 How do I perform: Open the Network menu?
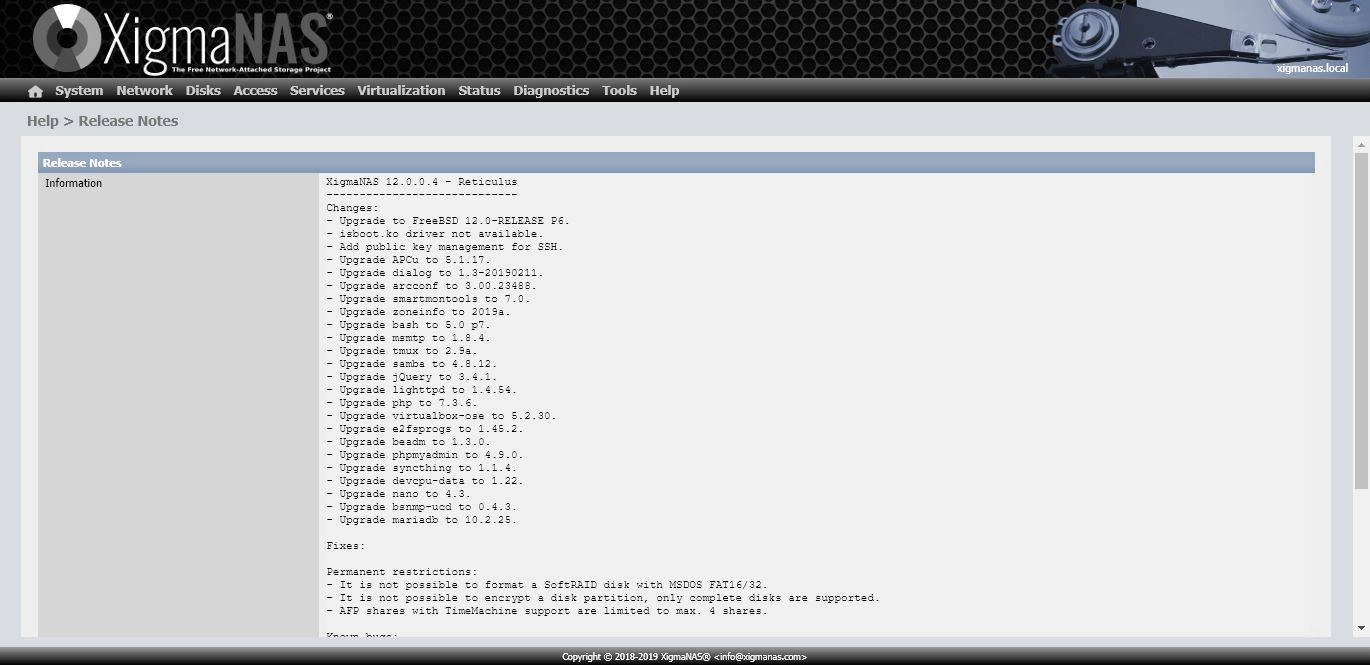(144, 91)
